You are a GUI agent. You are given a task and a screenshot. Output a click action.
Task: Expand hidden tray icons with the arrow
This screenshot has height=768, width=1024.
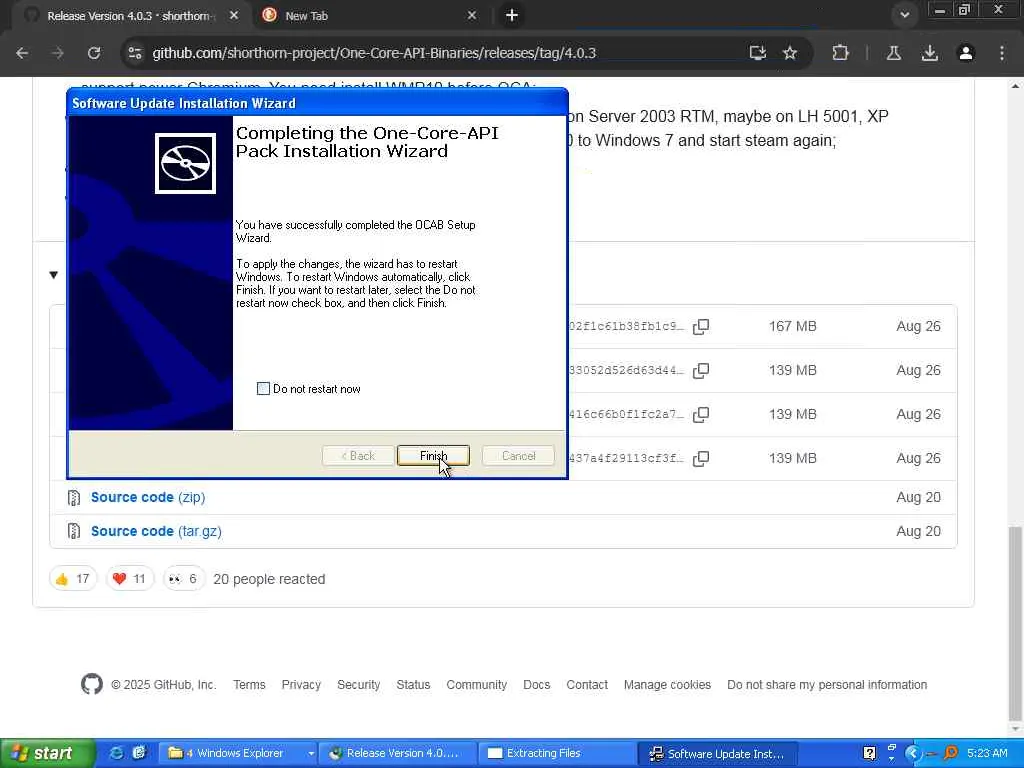click(913, 754)
